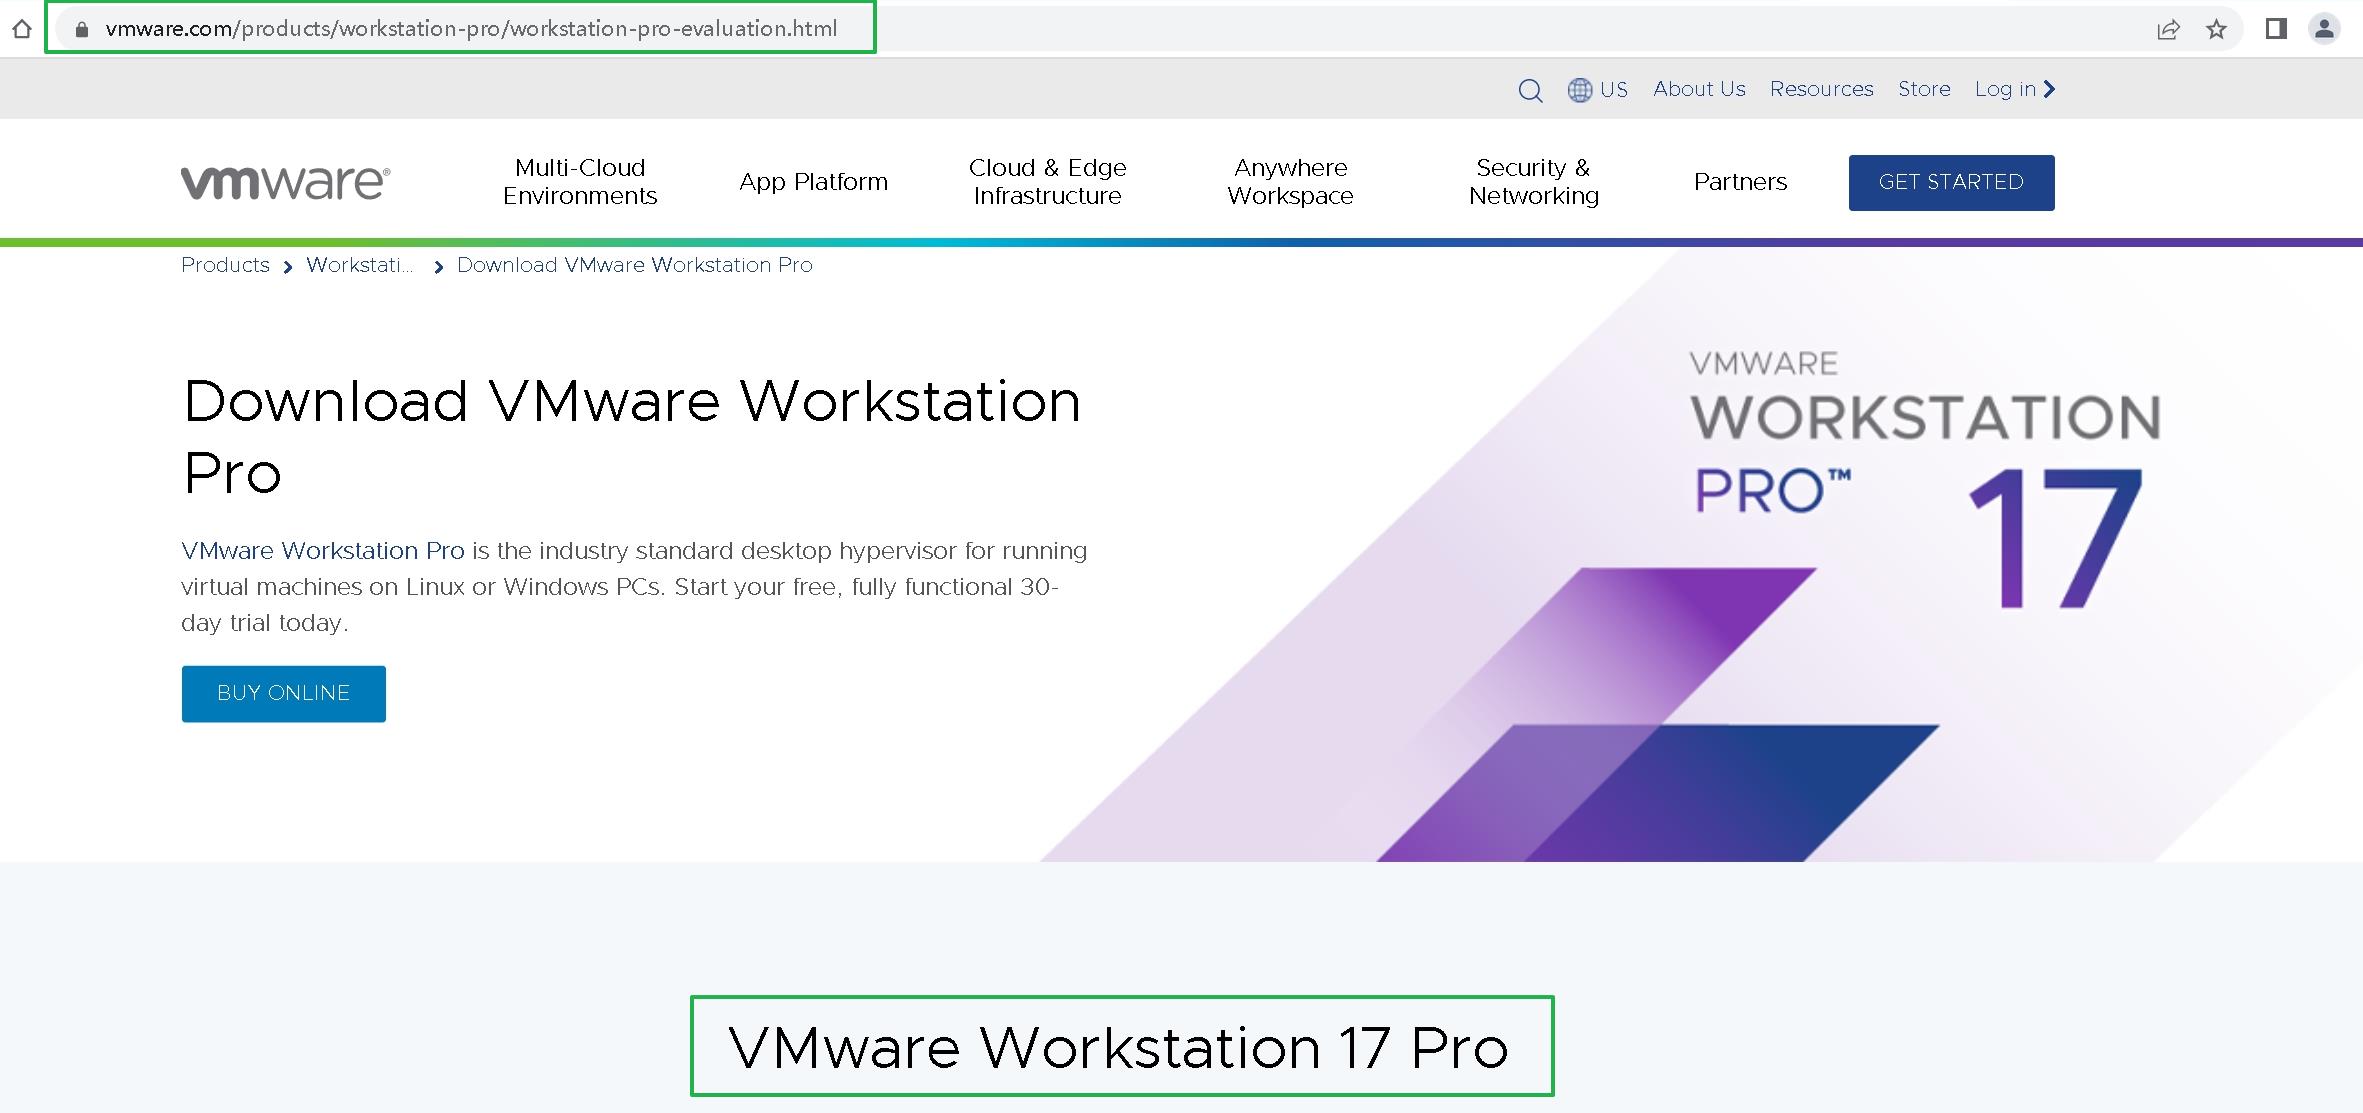Click the Download VMware Workstation Pro page title
This screenshot has height=1113, width=2363.
[x=632, y=437]
